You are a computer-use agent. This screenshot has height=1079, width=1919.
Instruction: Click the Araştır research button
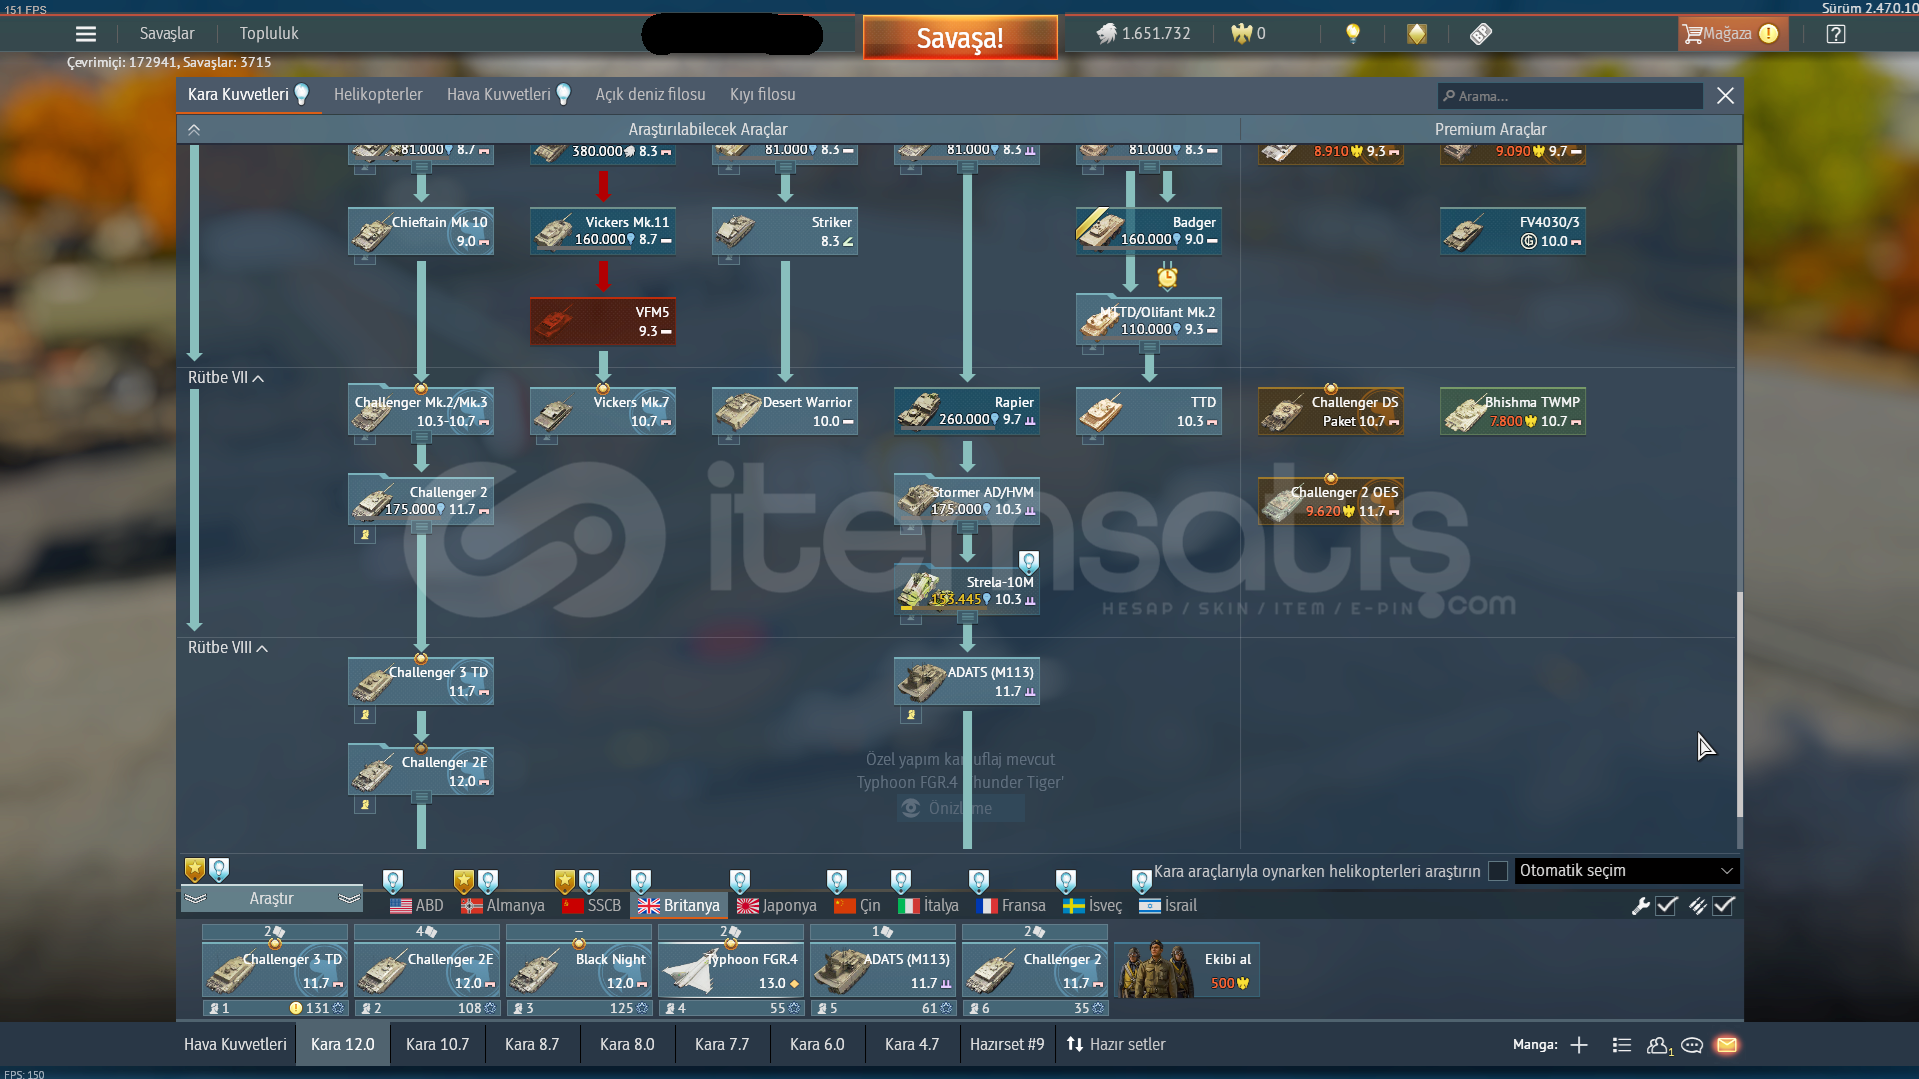pyautogui.click(x=272, y=898)
